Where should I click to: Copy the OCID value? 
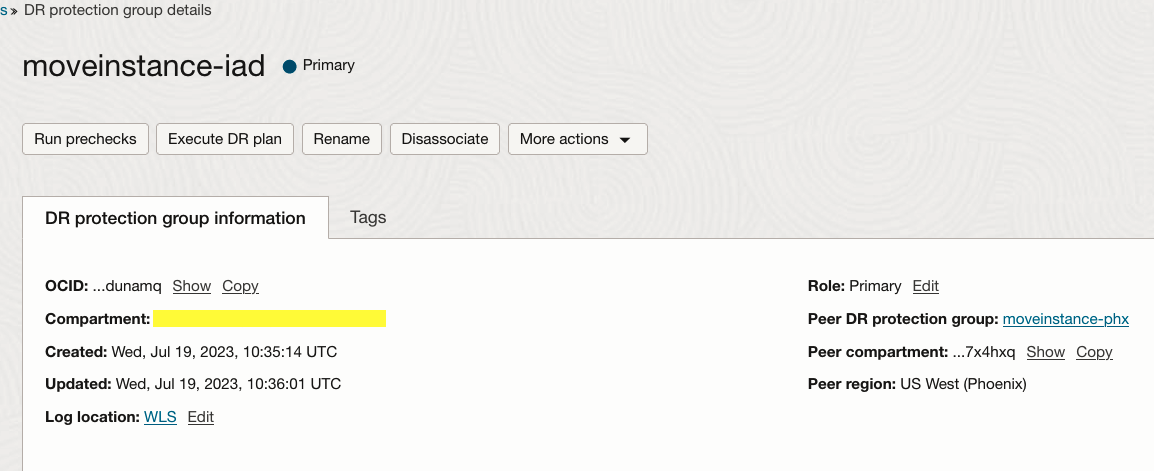(240, 286)
